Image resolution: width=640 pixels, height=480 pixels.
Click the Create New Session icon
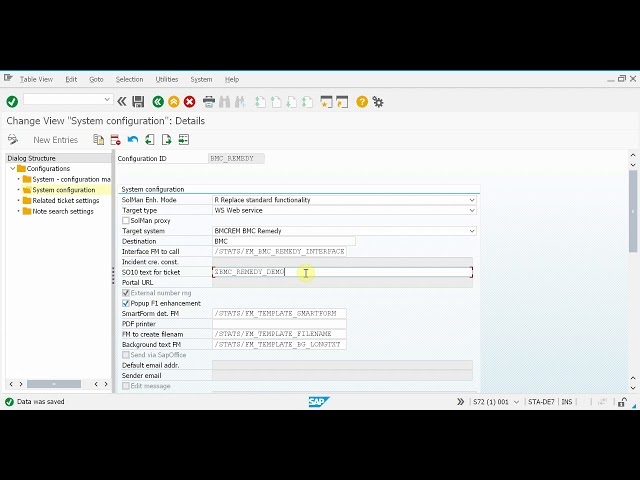pos(326,102)
